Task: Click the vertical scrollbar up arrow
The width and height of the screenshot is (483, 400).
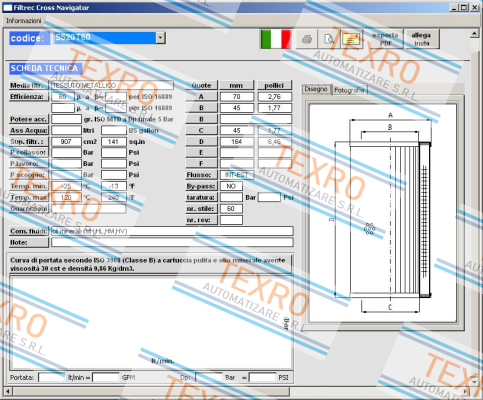Action: 474,33
